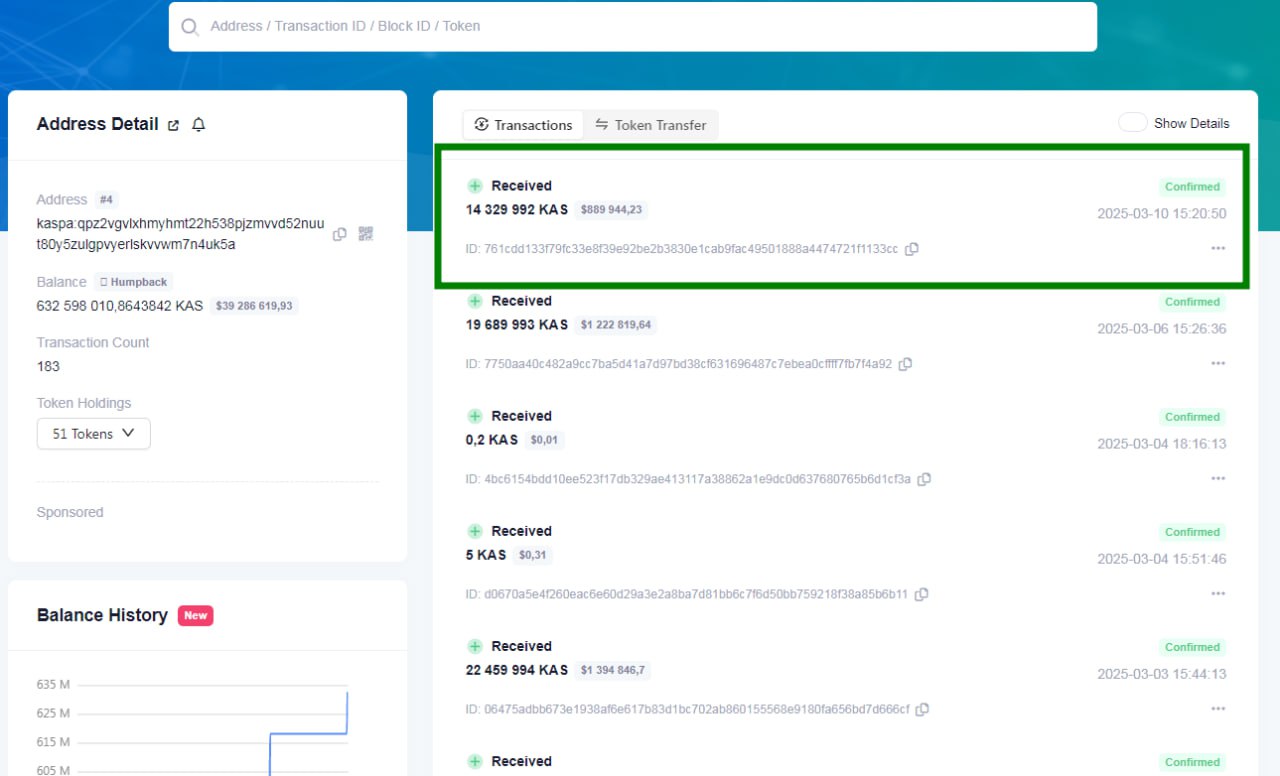Click timestamp 2025-03-03 15:44:13

1161,674
